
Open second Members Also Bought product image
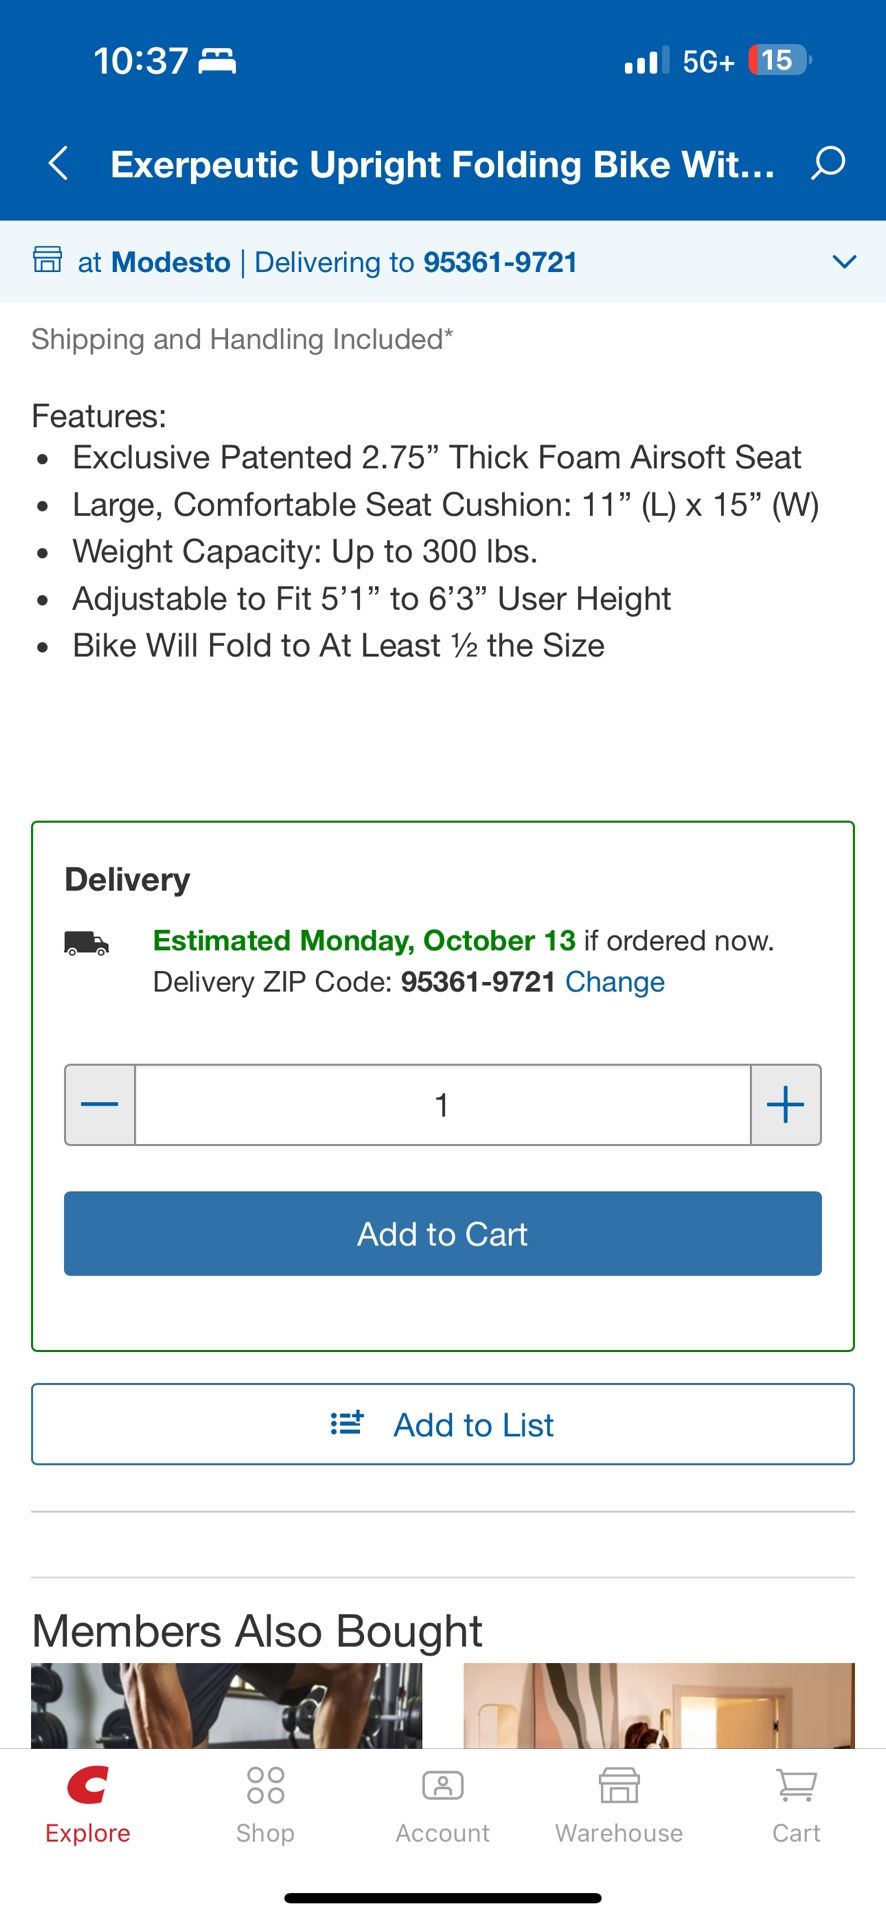click(x=658, y=1705)
